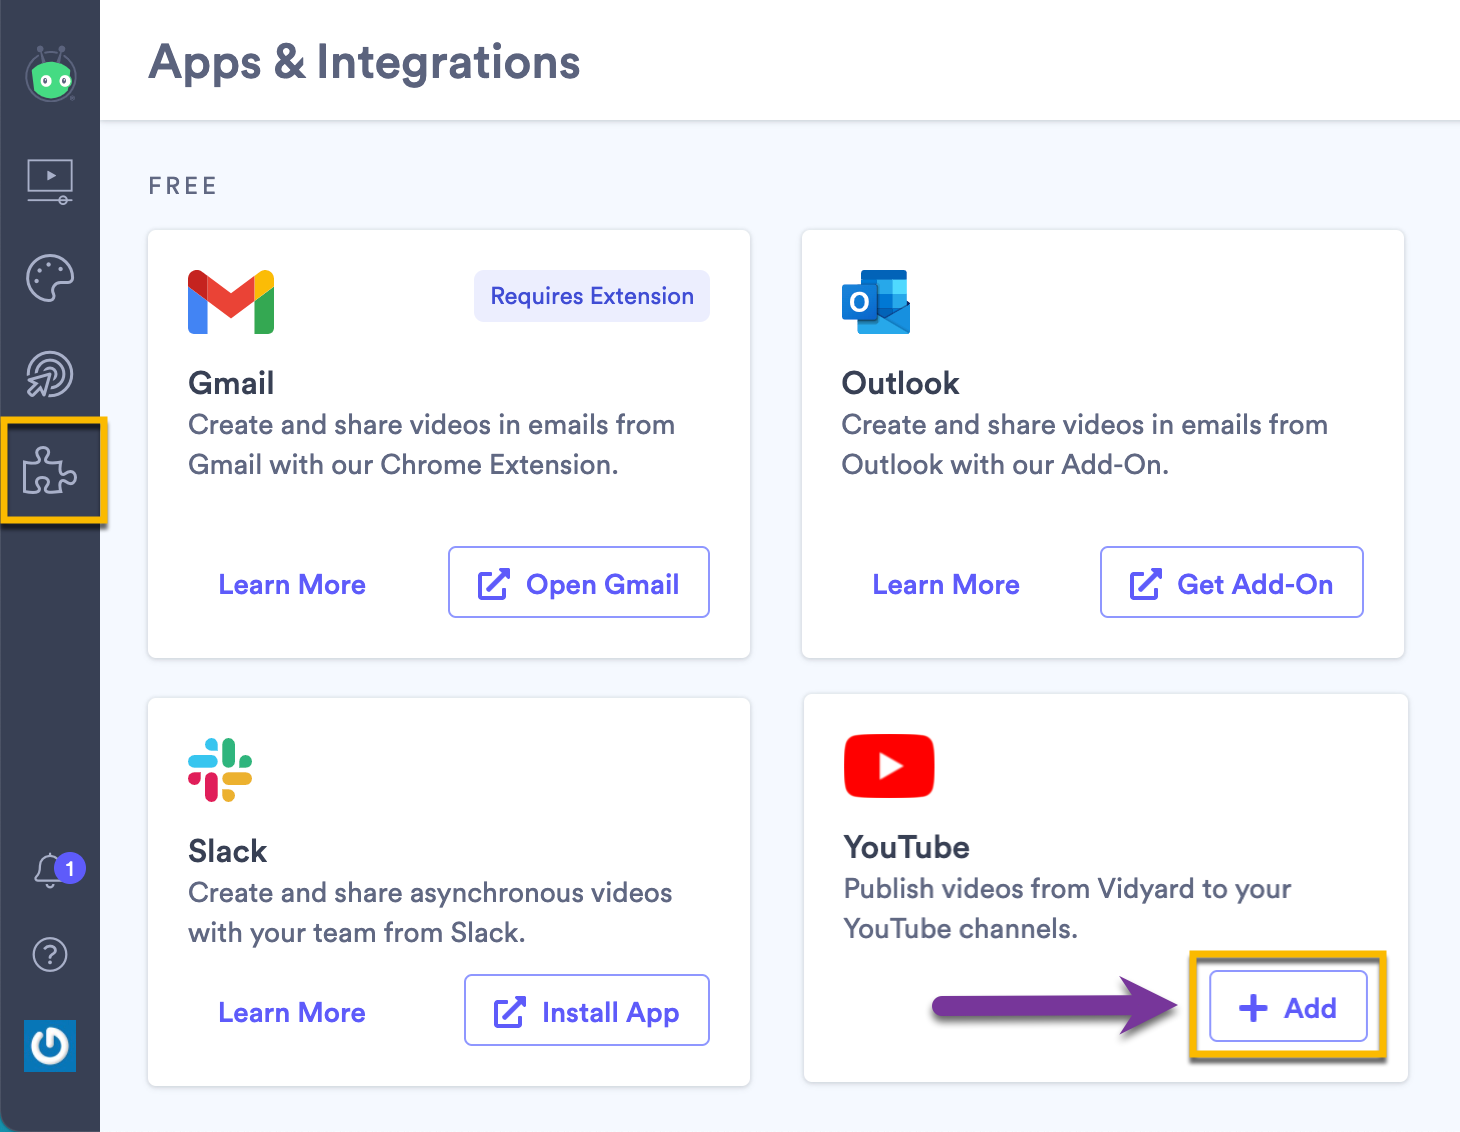Open Learn More link for Gmail
Viewport: 1460px width, 1132px height.
coord(292,585)
